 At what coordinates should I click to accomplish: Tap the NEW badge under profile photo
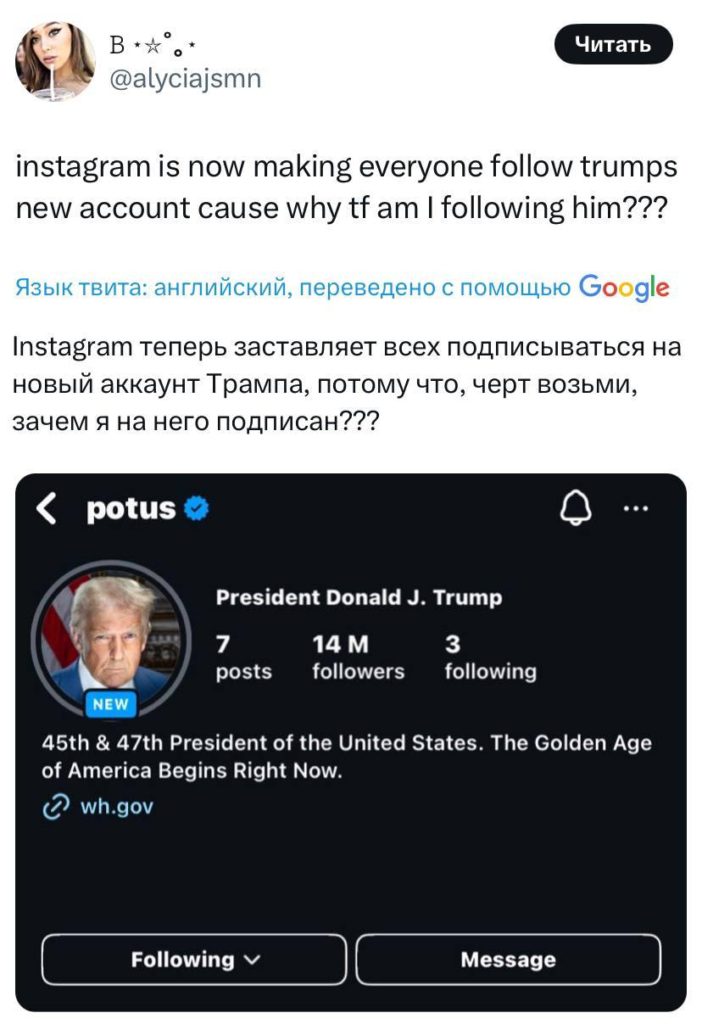point(110,703)
